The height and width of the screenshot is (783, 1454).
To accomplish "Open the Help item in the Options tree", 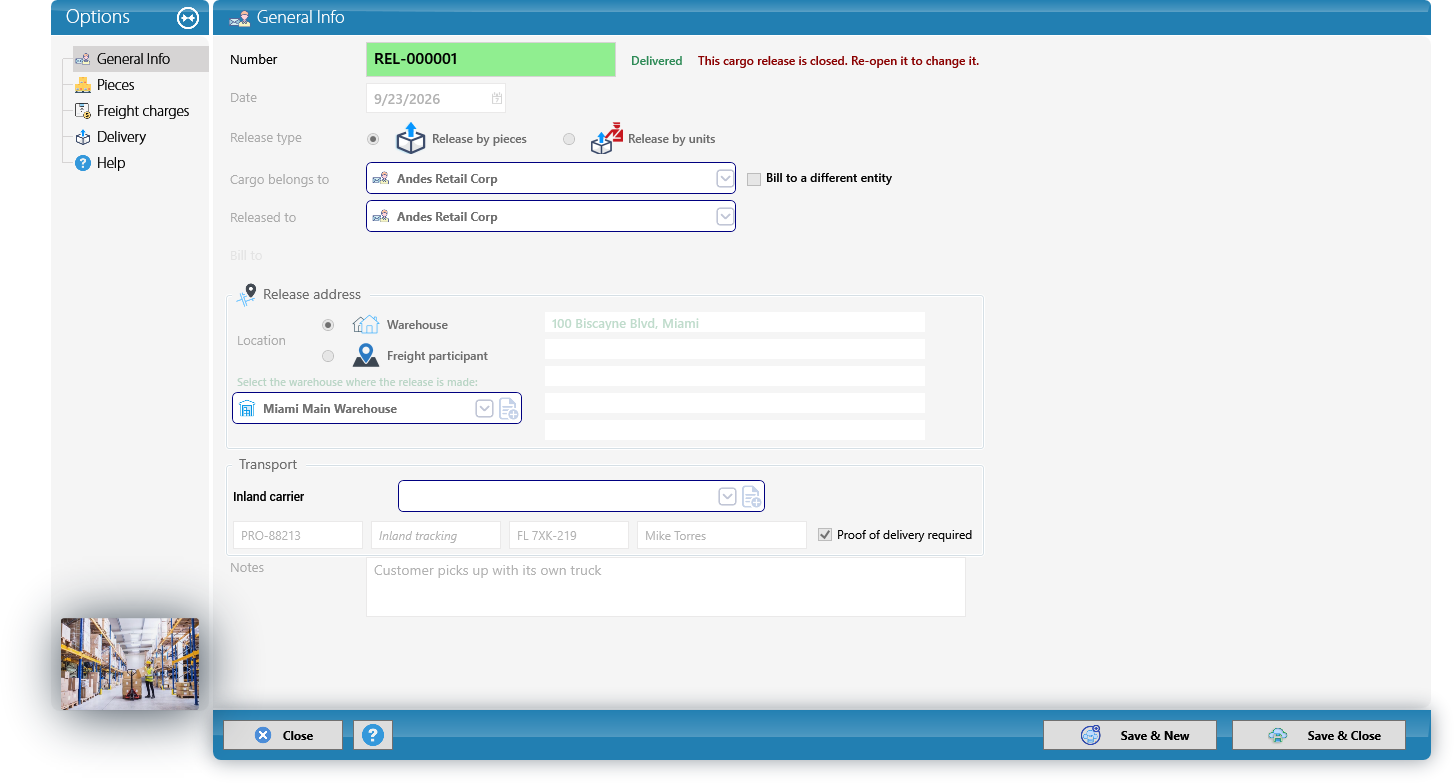I will 111,163.
